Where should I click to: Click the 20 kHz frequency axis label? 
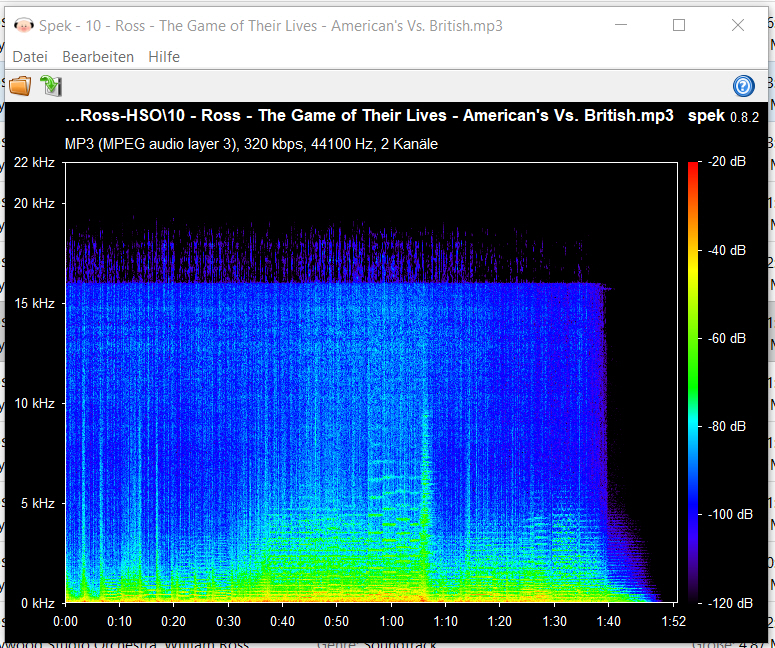click(34, 203)
